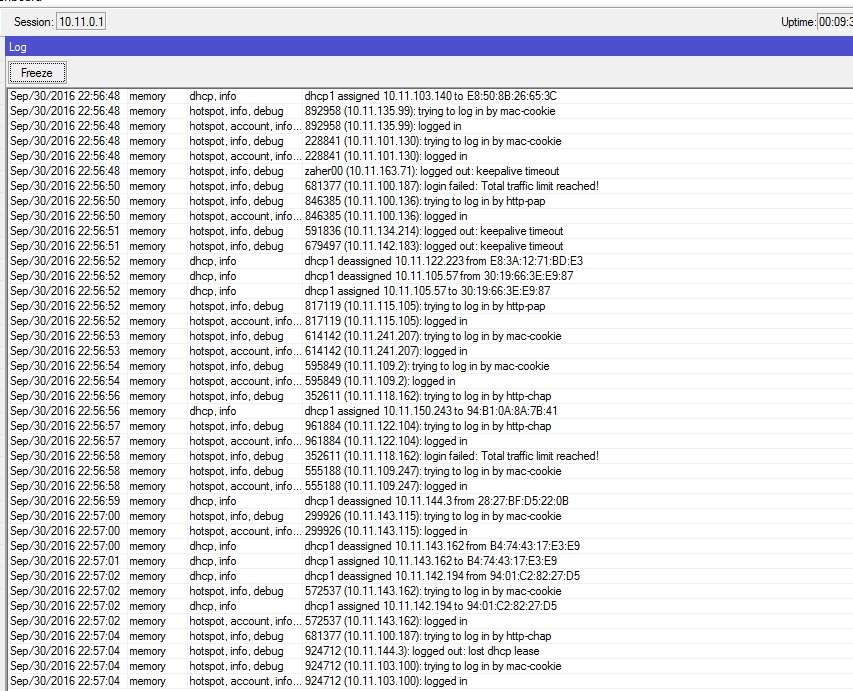Select row '961884 (10.11.122.104): logged in'
Viewport: 853px width, 691px height.
click(x=430, y=441)
